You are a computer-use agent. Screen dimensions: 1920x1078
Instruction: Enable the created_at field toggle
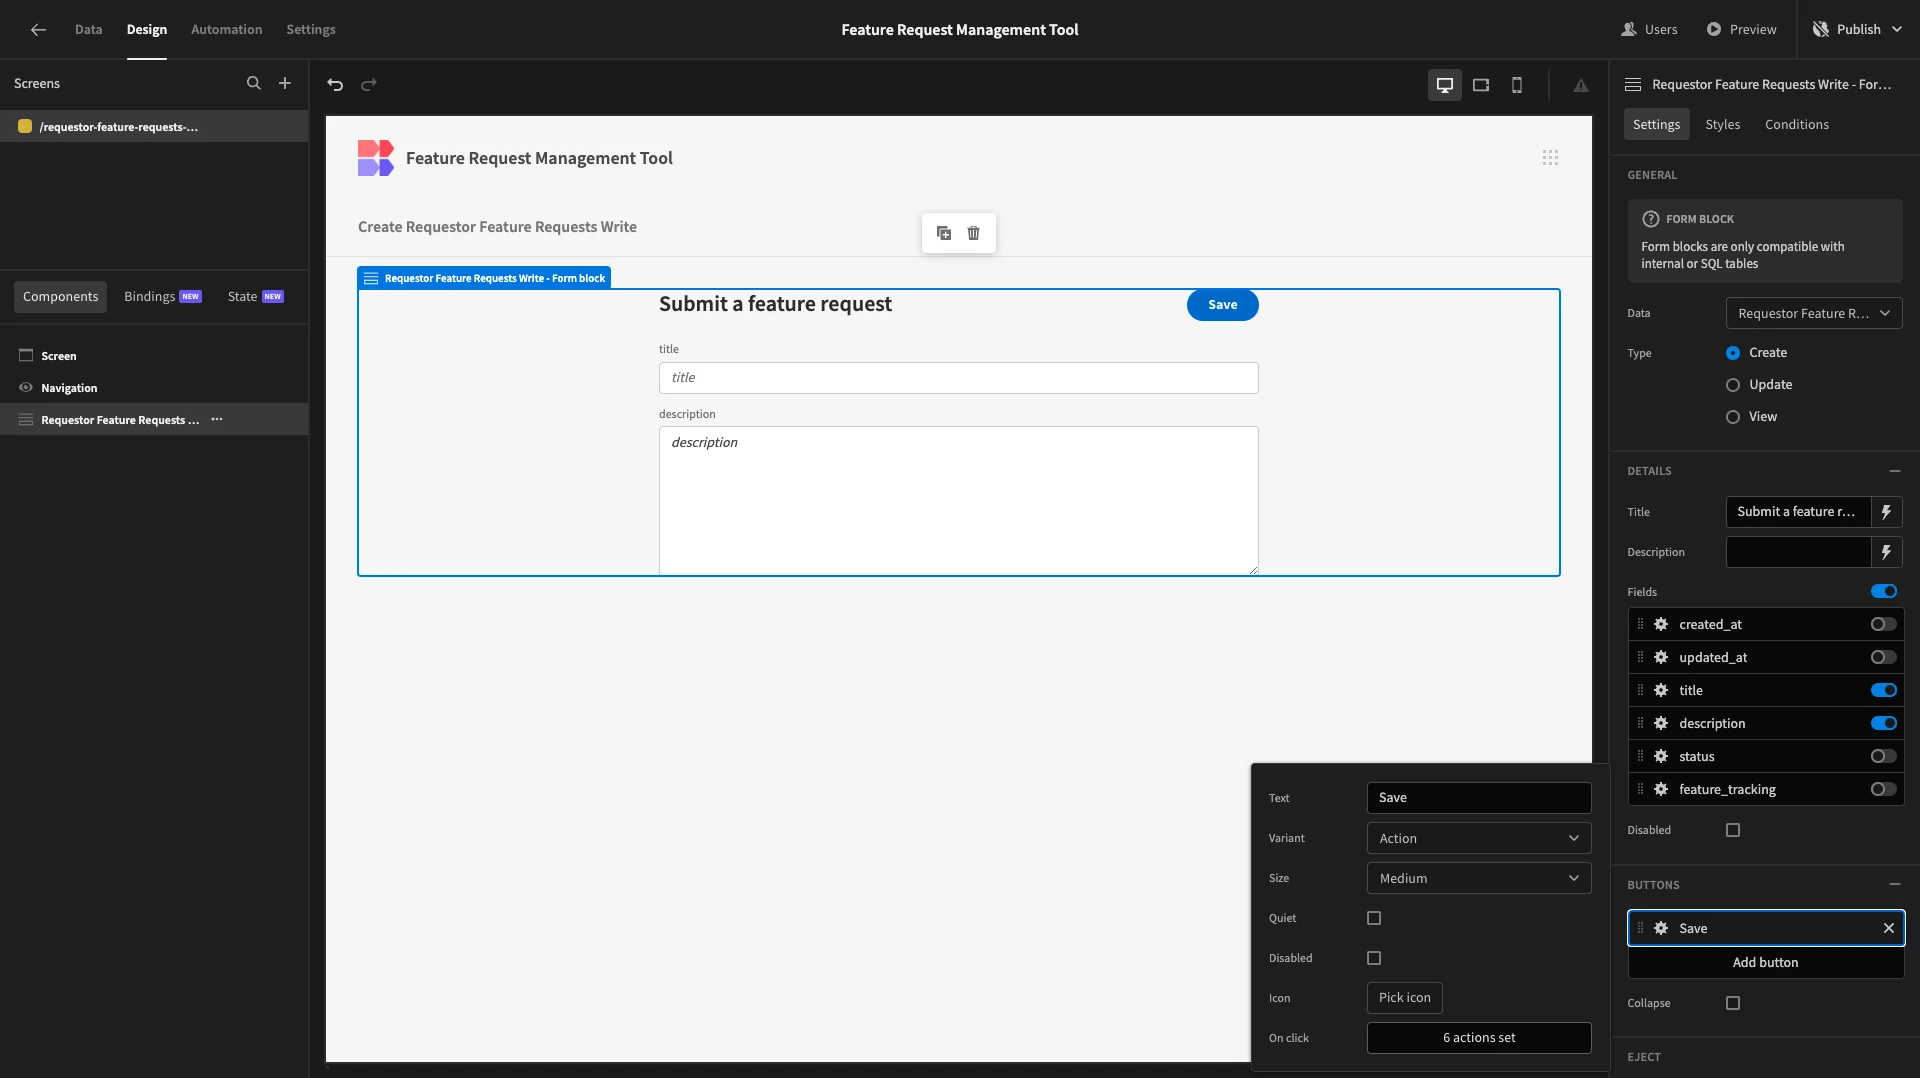[x=1883, y=625]
